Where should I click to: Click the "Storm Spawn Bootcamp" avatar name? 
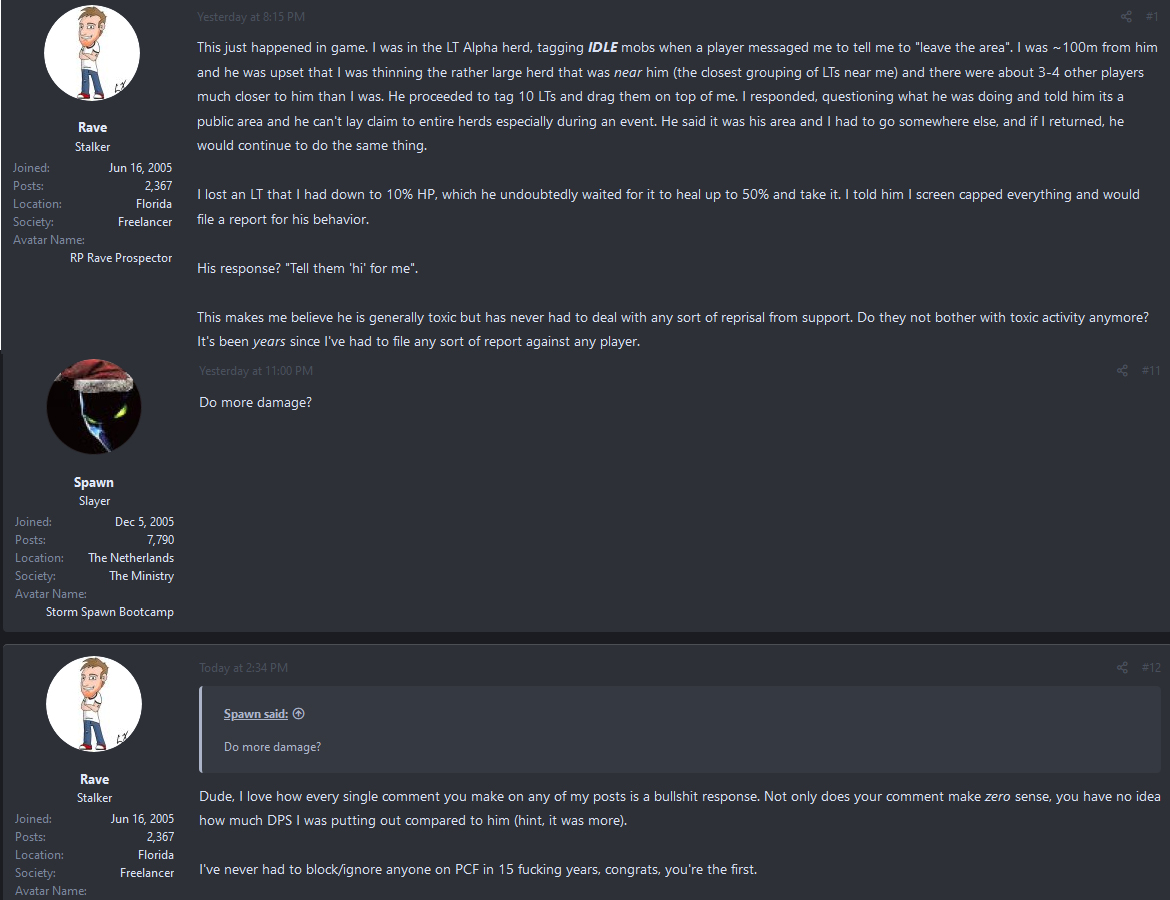tap(110, 612)
